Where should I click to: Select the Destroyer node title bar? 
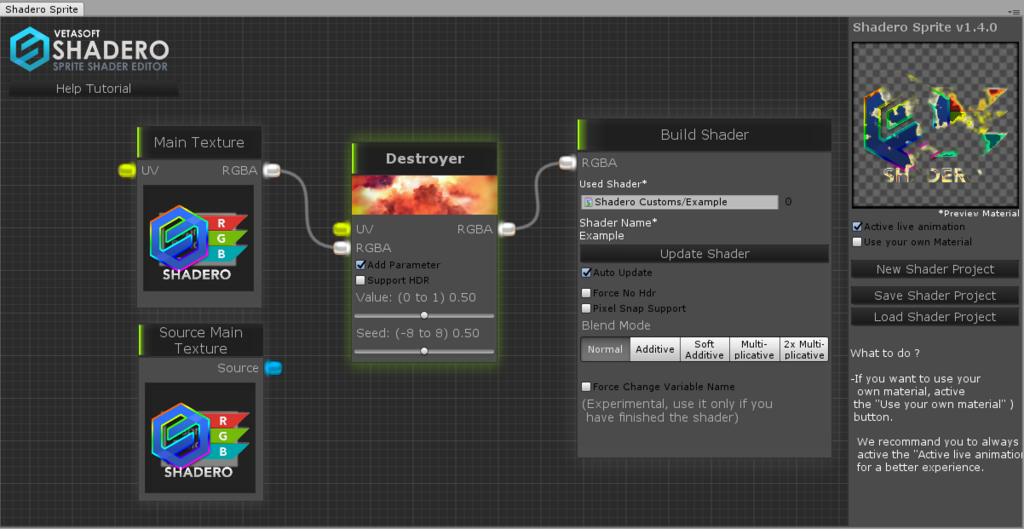coord(424,159)
